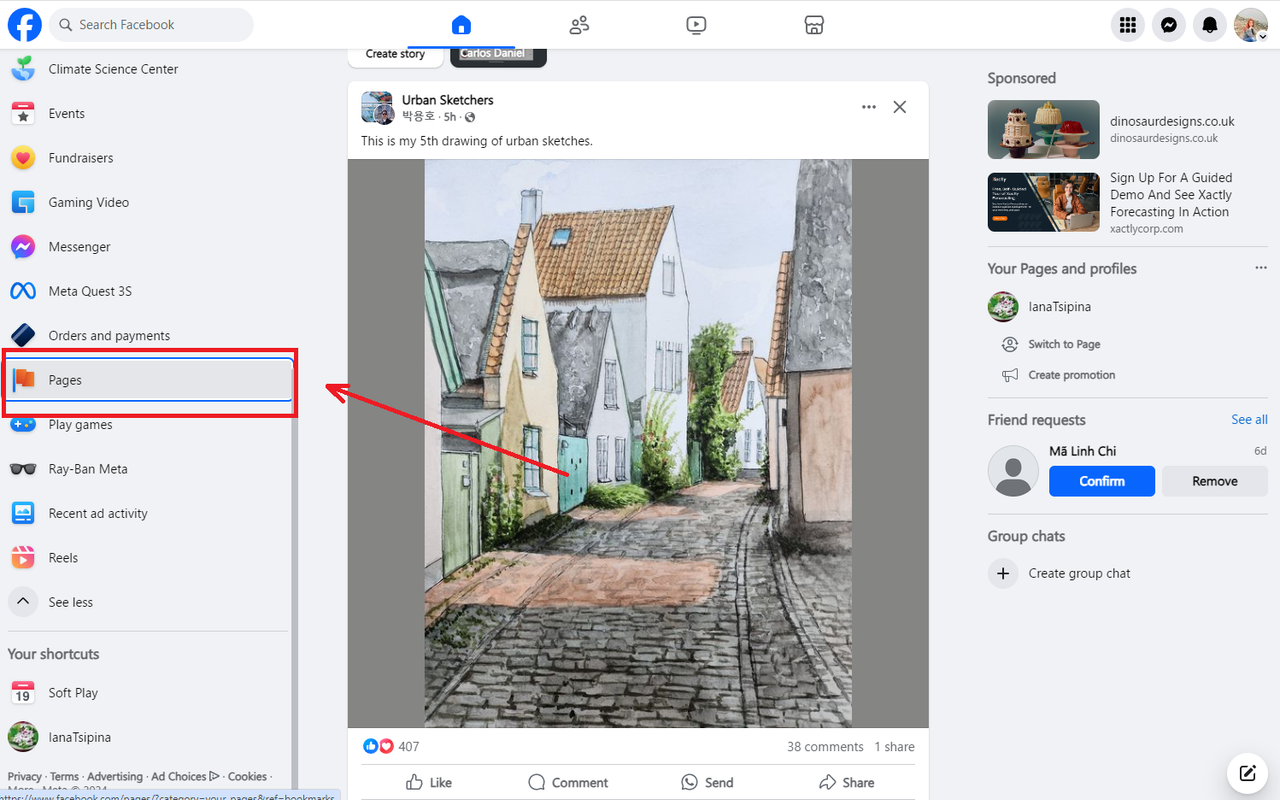Viewport: 1280px width, 800px height.
Task: Click the Facebook logo icon
Action: [25, 25]
